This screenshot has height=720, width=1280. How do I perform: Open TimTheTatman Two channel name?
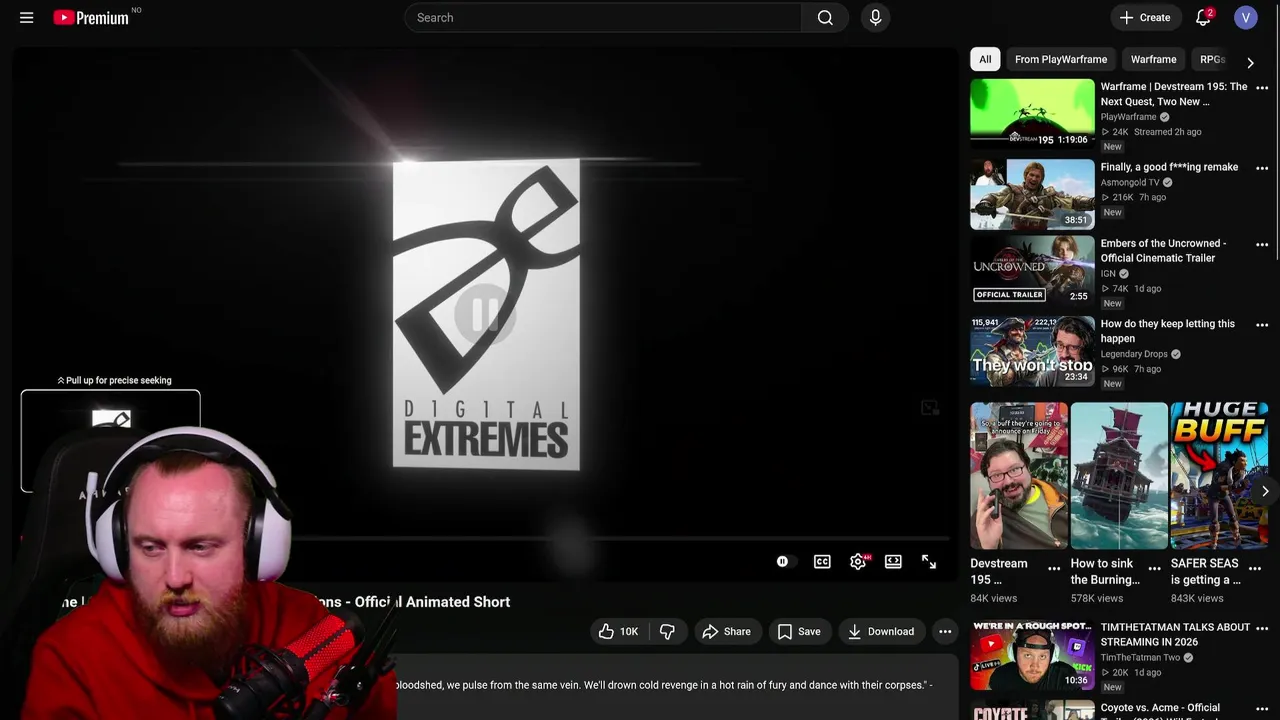click(x=1140, y=658)
